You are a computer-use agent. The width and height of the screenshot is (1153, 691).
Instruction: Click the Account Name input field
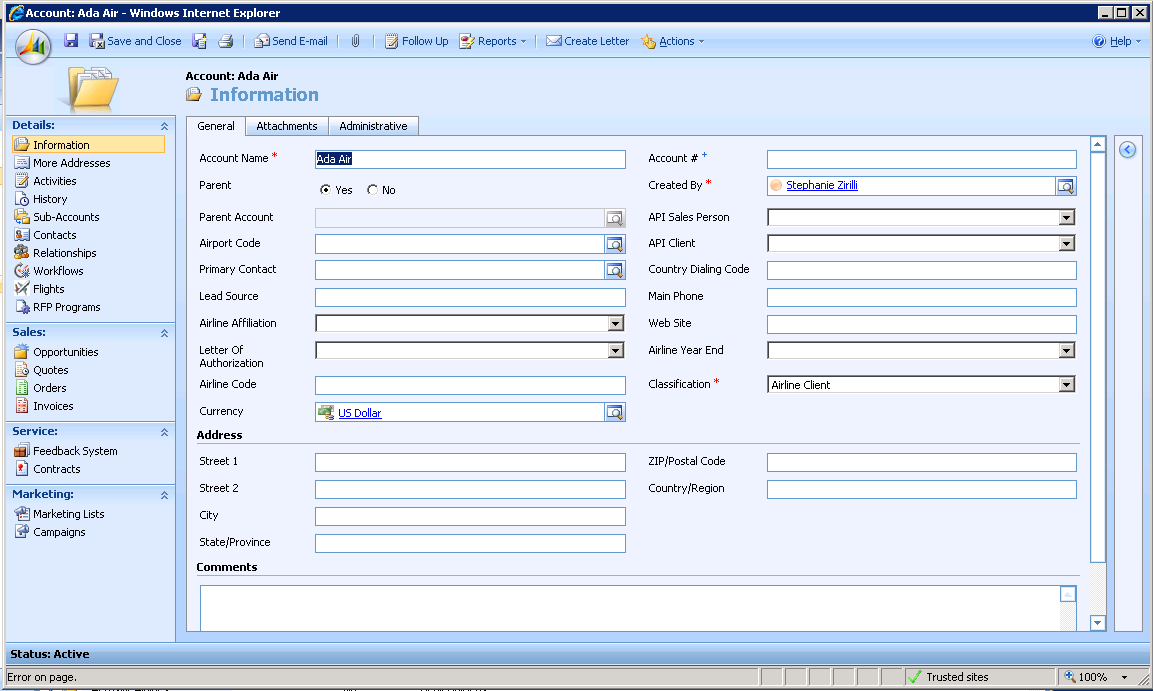pos(471,160)
